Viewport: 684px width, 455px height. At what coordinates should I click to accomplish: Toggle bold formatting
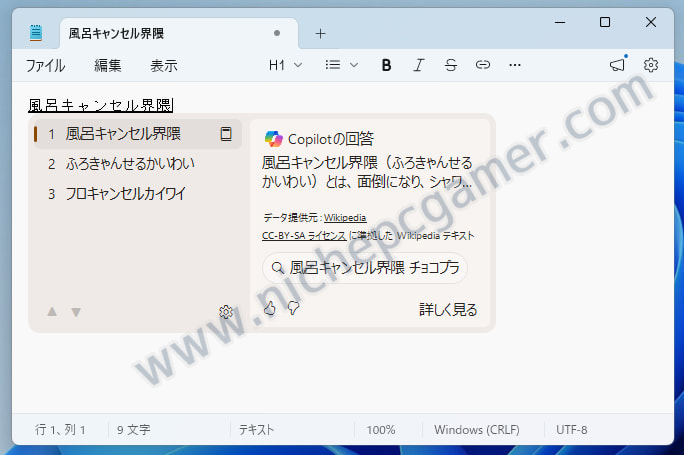[386, 65]
